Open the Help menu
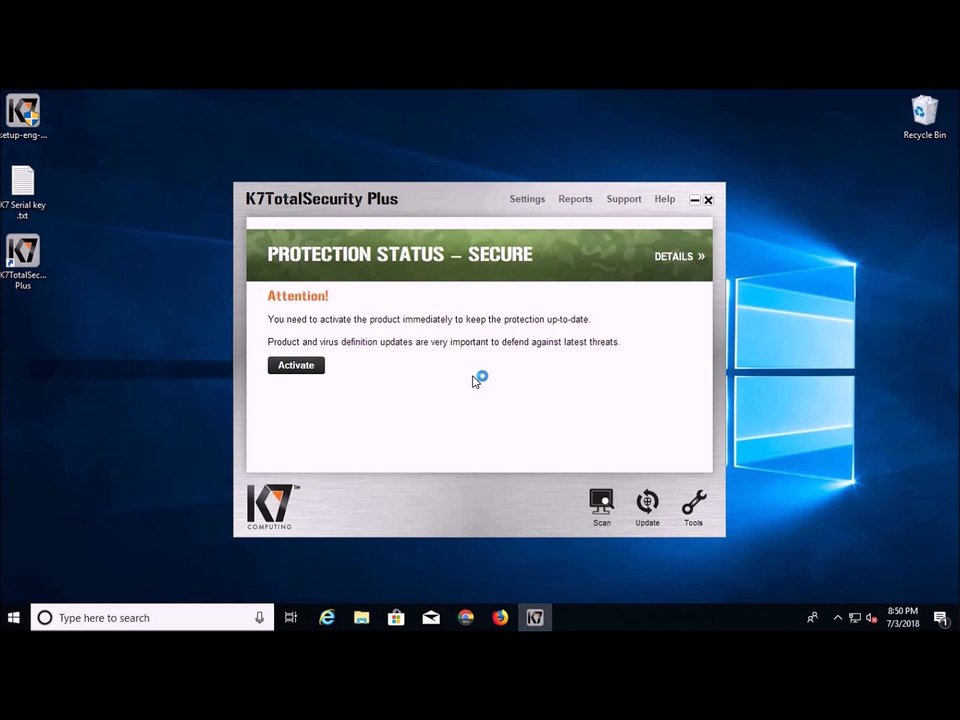The image size is (960, 720). pyautogui.click(x=664, y=199)
